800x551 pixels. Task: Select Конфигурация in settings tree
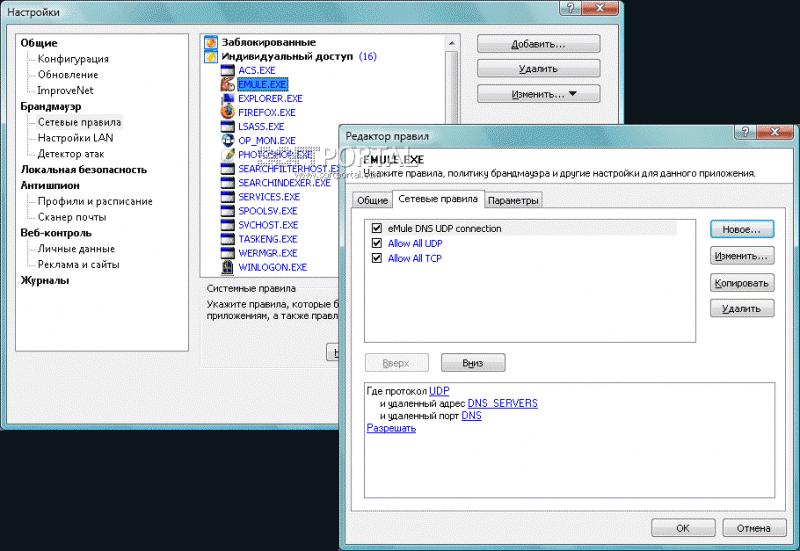click(x=73, y=59)
